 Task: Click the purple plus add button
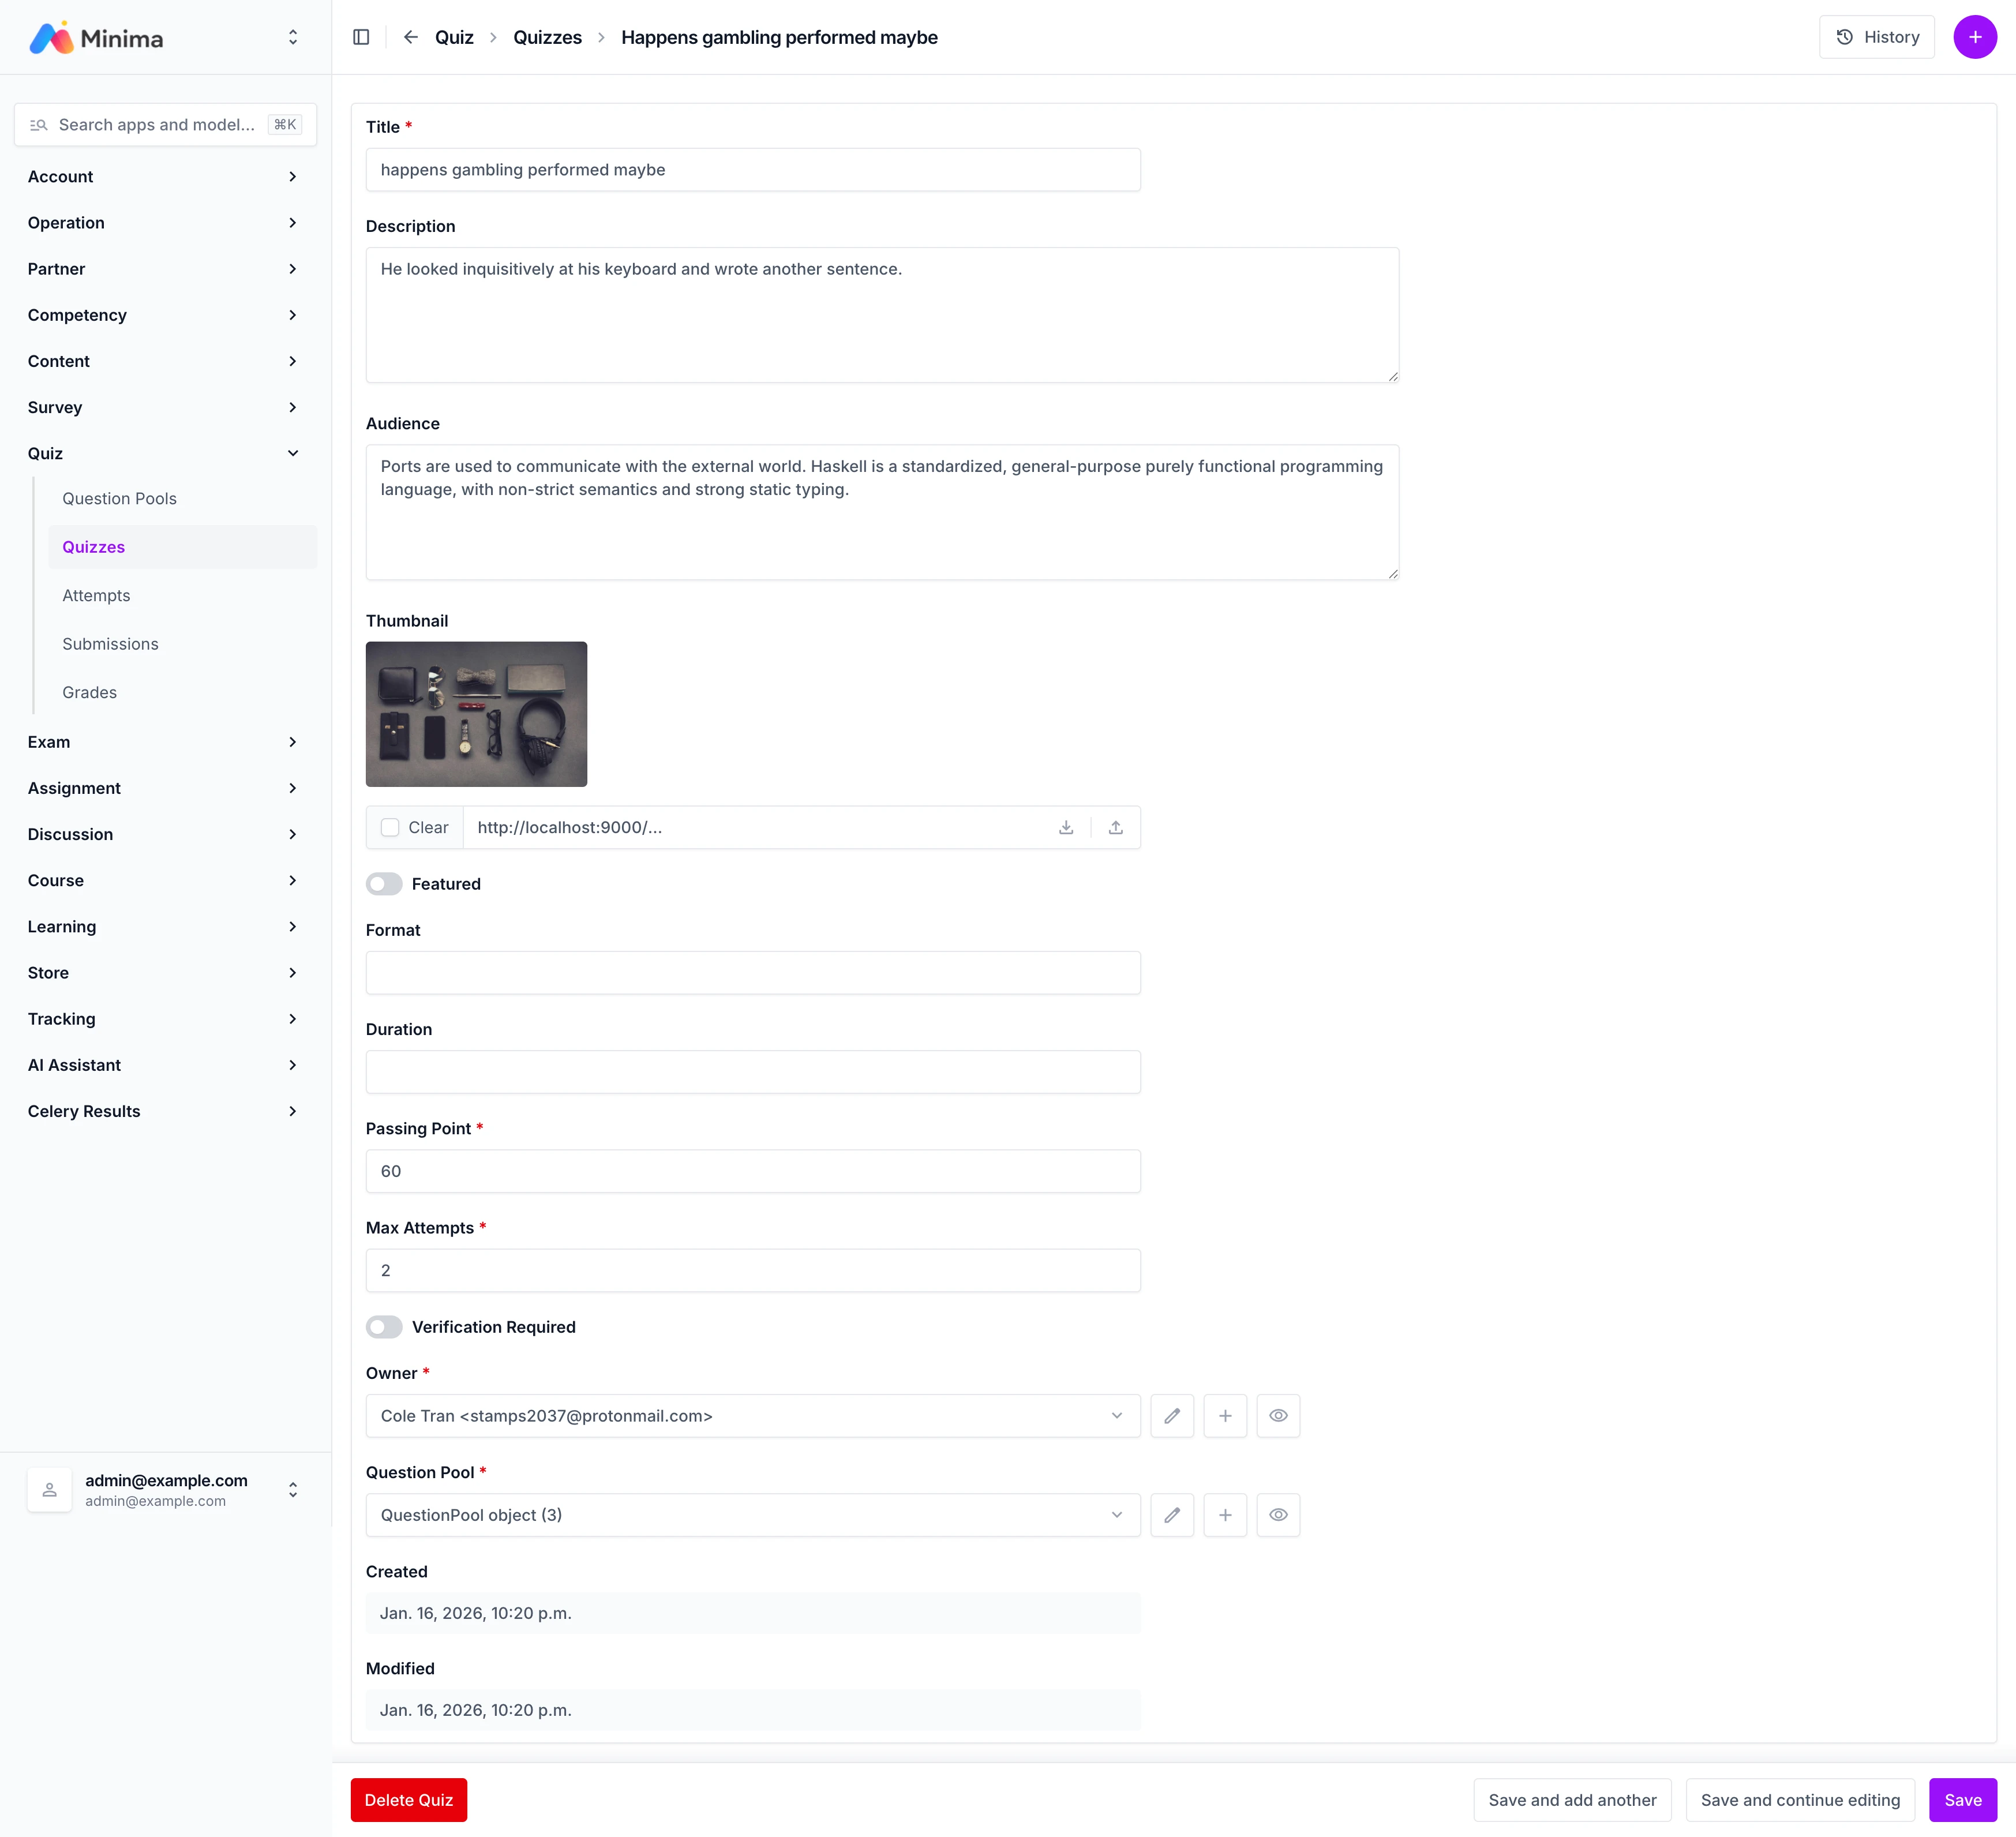[1974, 37]
